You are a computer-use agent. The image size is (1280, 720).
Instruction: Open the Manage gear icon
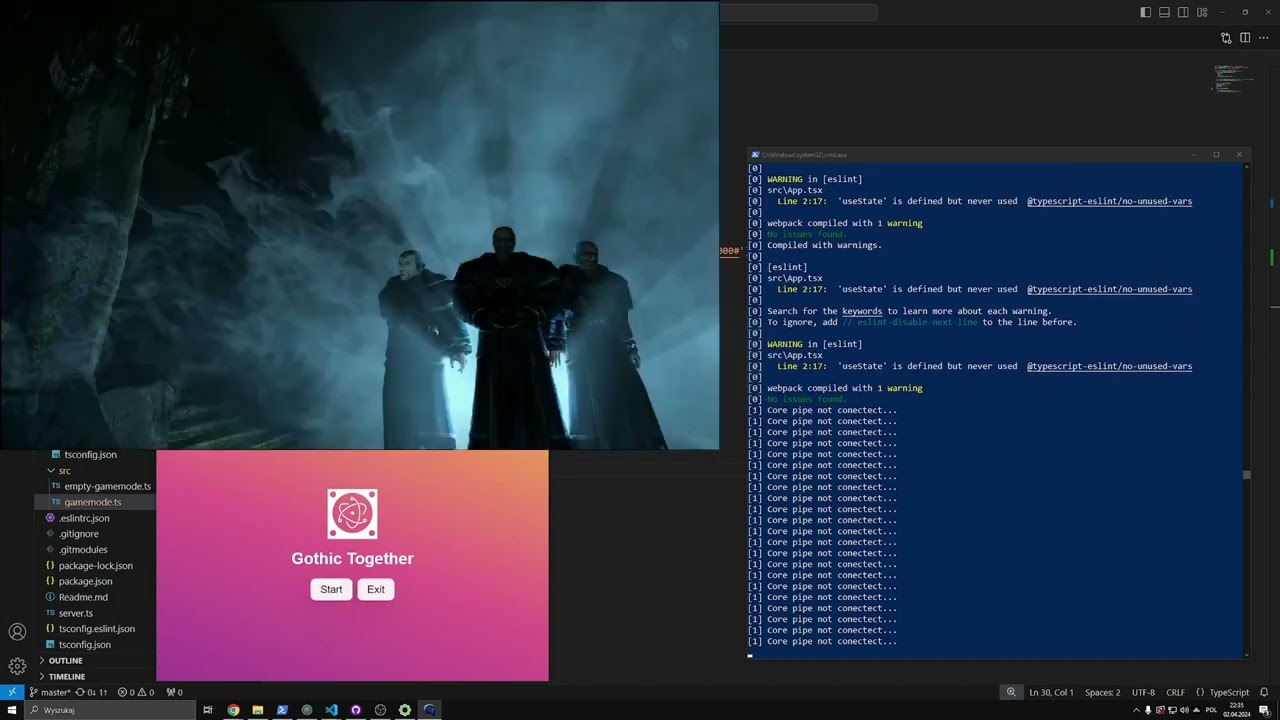pos(17,666)
